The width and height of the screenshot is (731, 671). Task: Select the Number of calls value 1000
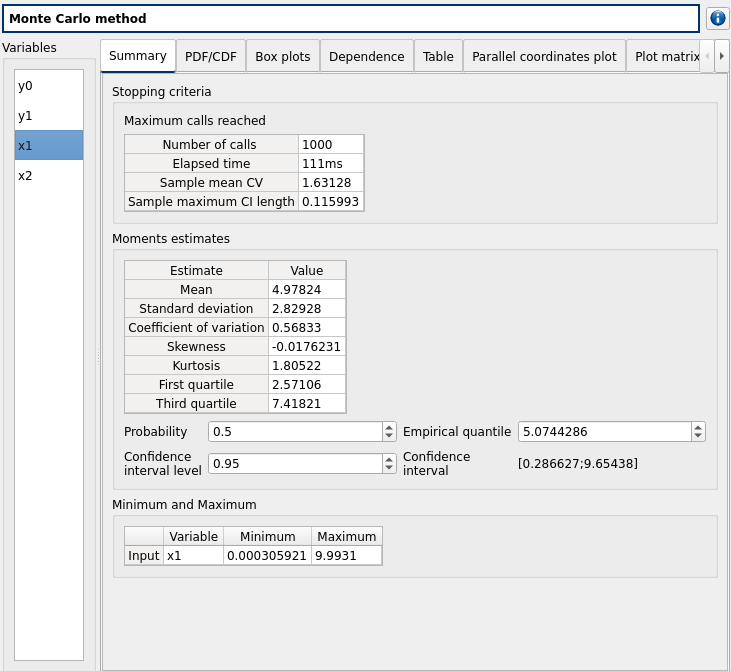[x=331, y=145]
